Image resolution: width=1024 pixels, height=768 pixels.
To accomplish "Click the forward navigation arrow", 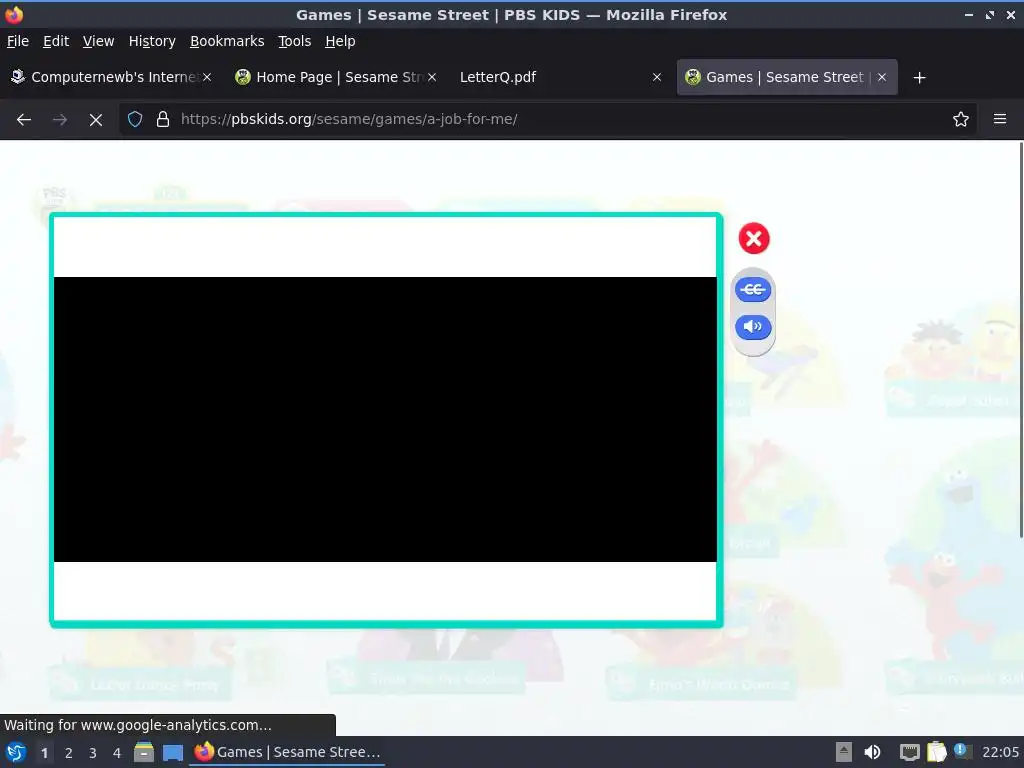I will click(x=59, y=120).
